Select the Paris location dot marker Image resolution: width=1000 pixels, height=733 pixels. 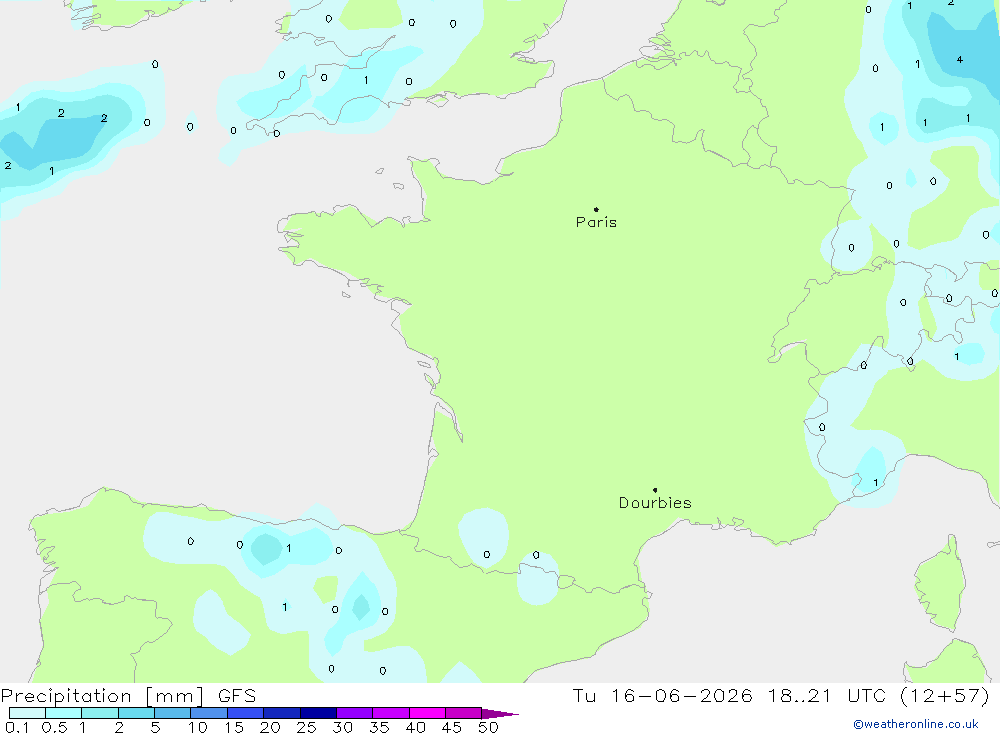point(596,209)
